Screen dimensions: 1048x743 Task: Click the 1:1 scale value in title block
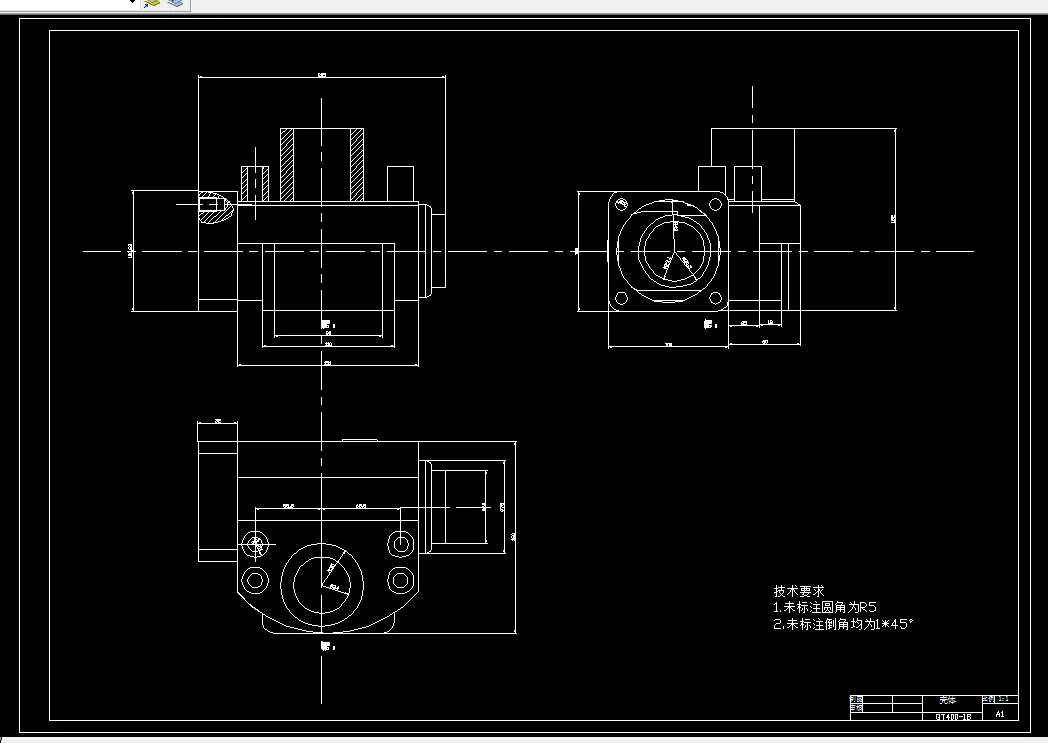pos(1003,699)
